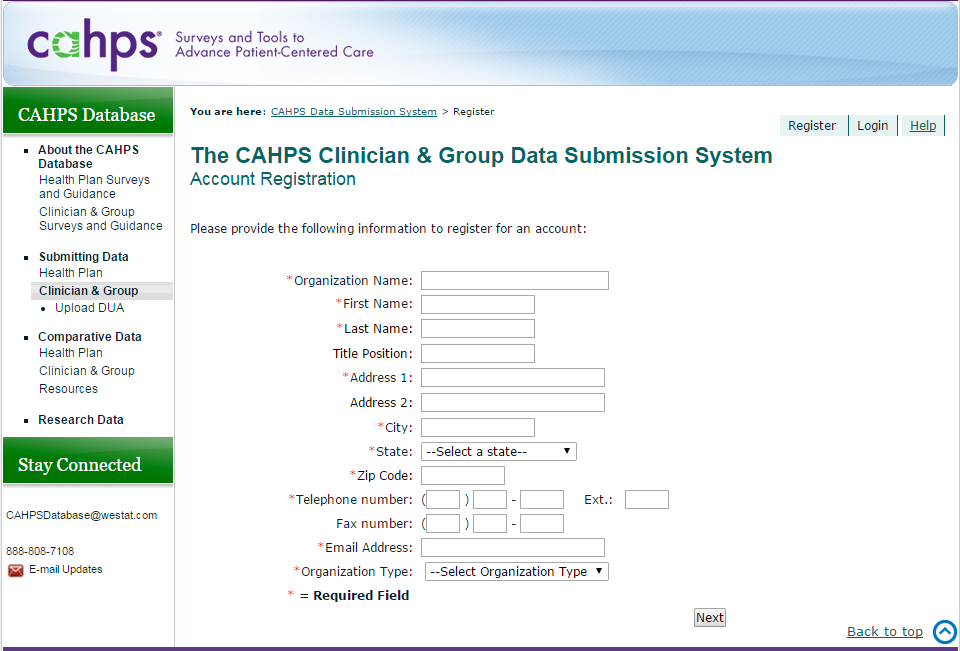This screenshot has height=651, width=960.
Task: Click into the First Name field
Action: point(478,305)
